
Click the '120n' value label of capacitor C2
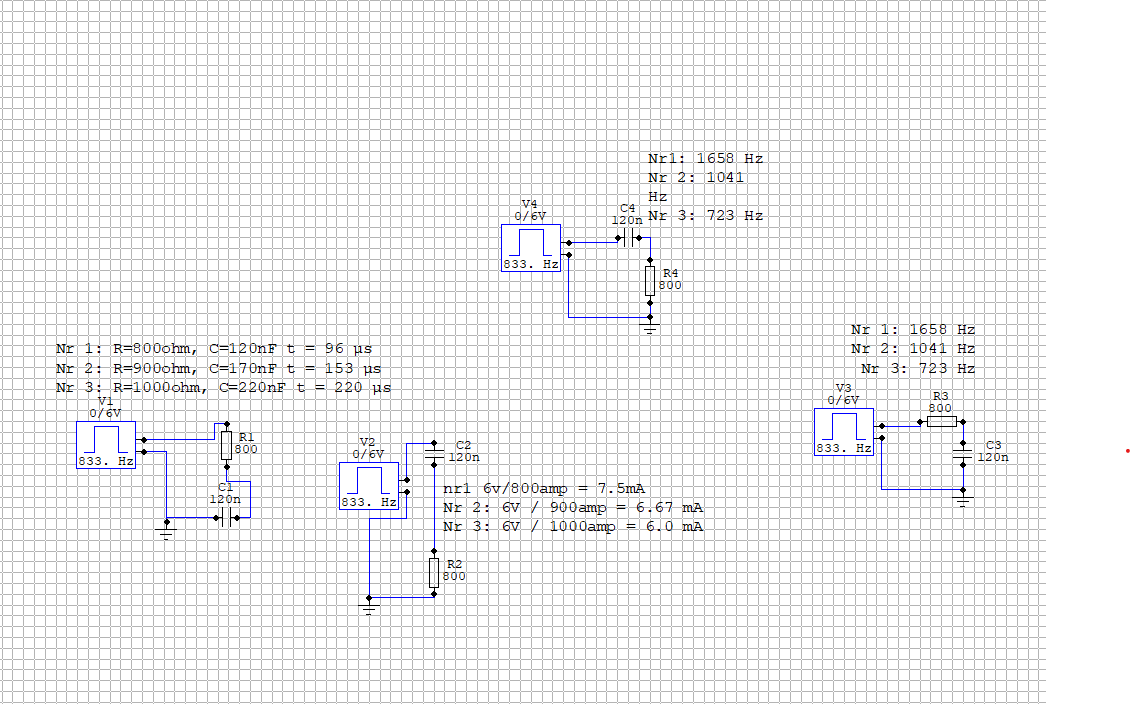464,457
